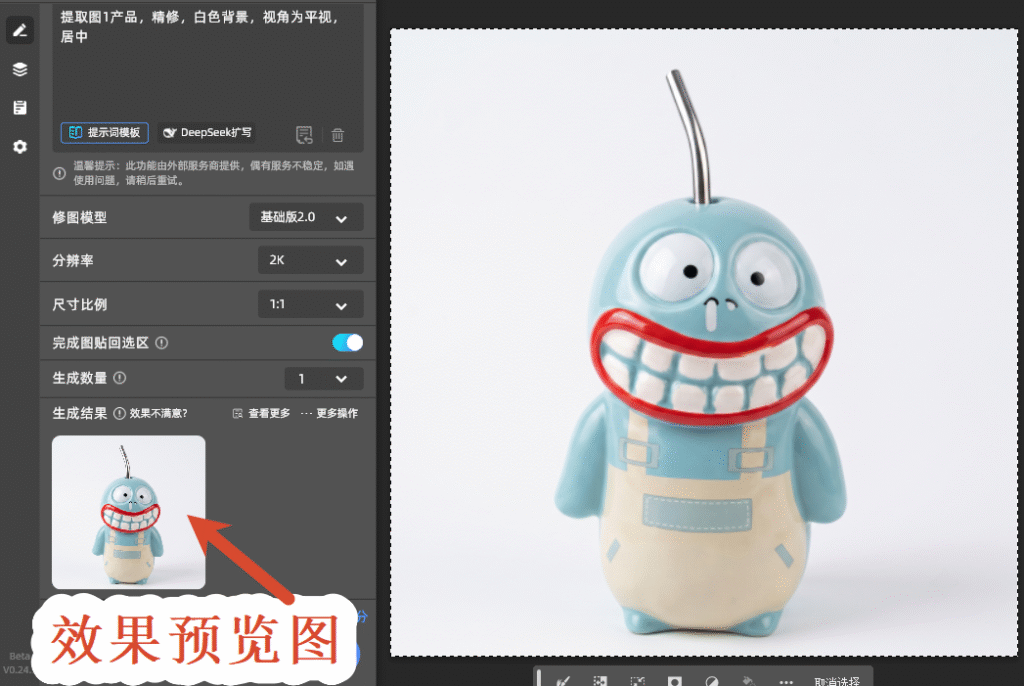Open the layers stack panel in the sidebar
Screen dimensions: 1024x686
(x=20, y=69)
